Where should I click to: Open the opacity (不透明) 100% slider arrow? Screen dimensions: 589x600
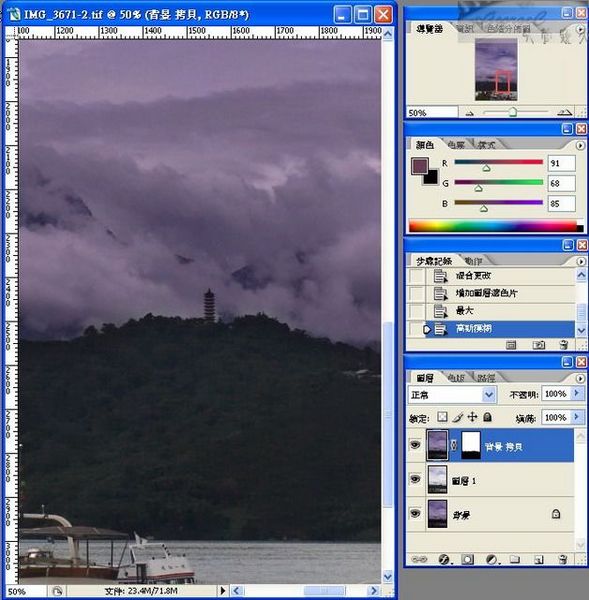click(576, 393)
